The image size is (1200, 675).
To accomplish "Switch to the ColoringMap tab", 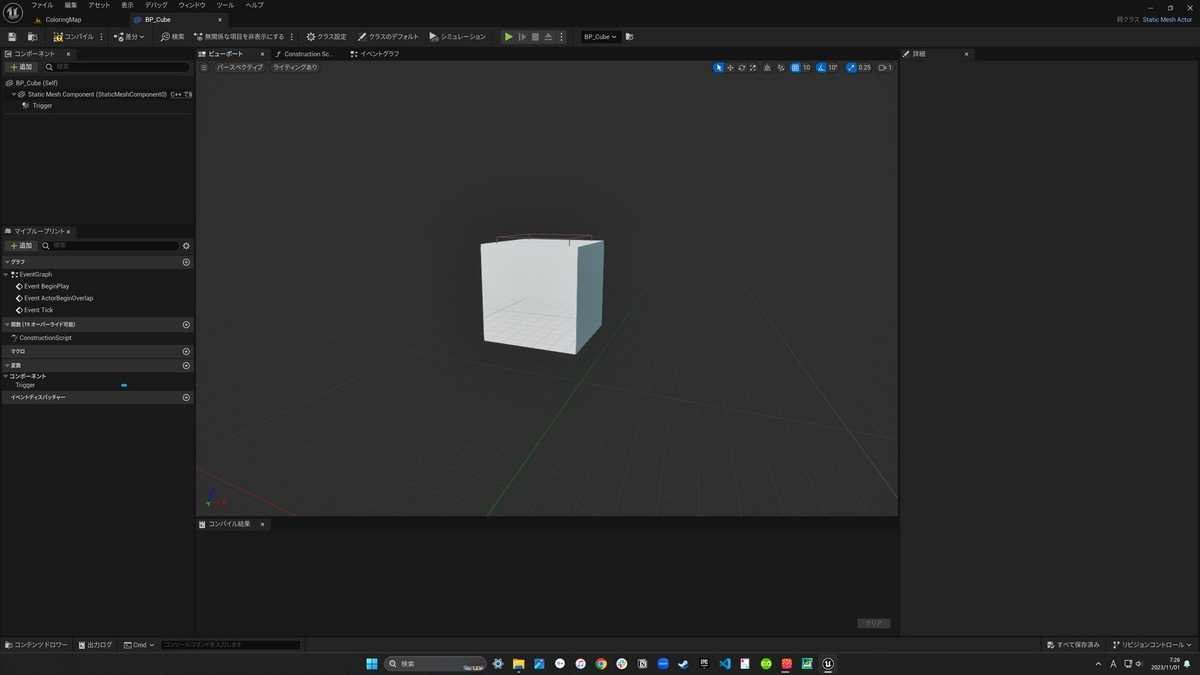I will pos(64,20).
